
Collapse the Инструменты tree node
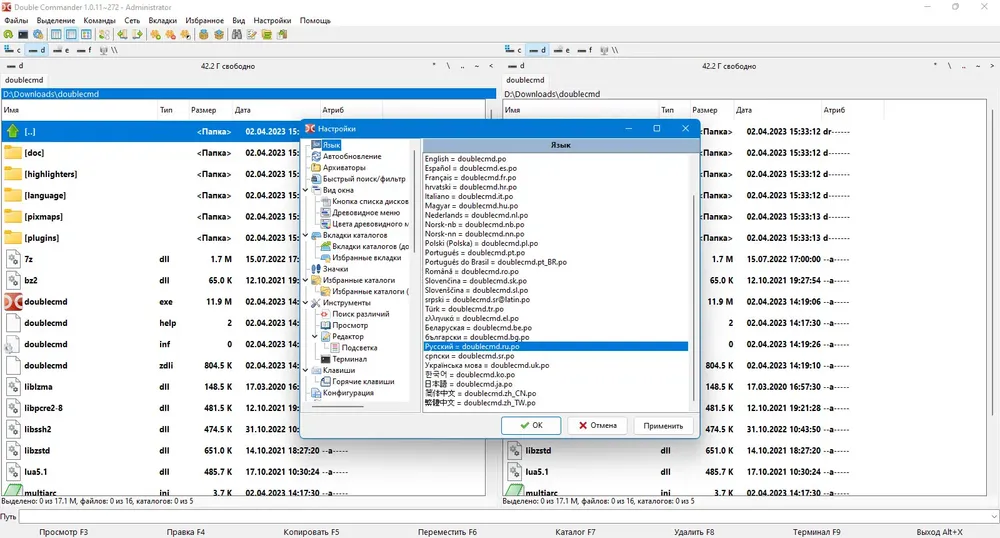click(305, 303)
